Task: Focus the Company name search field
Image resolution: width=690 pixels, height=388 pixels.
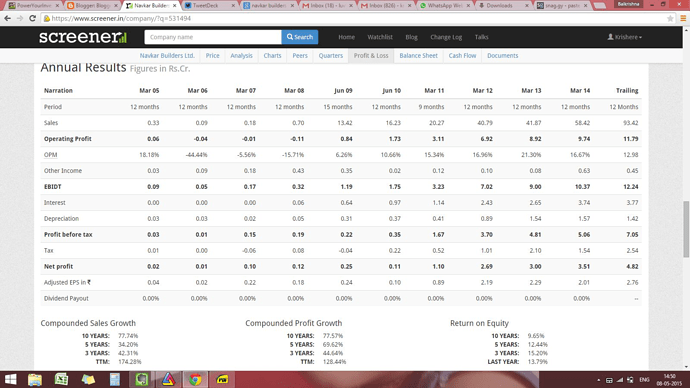Action: pyautogui.click(x=213, y=37)
